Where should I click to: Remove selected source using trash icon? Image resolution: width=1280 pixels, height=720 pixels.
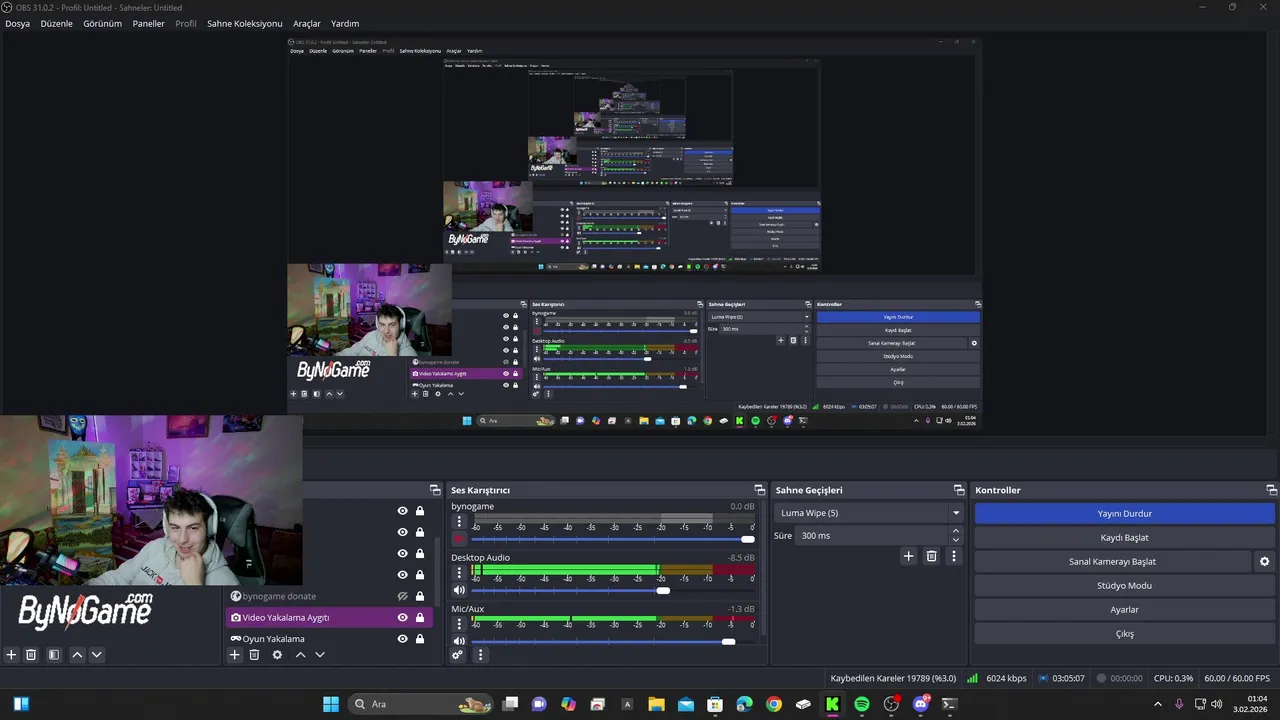coord(254,655)
